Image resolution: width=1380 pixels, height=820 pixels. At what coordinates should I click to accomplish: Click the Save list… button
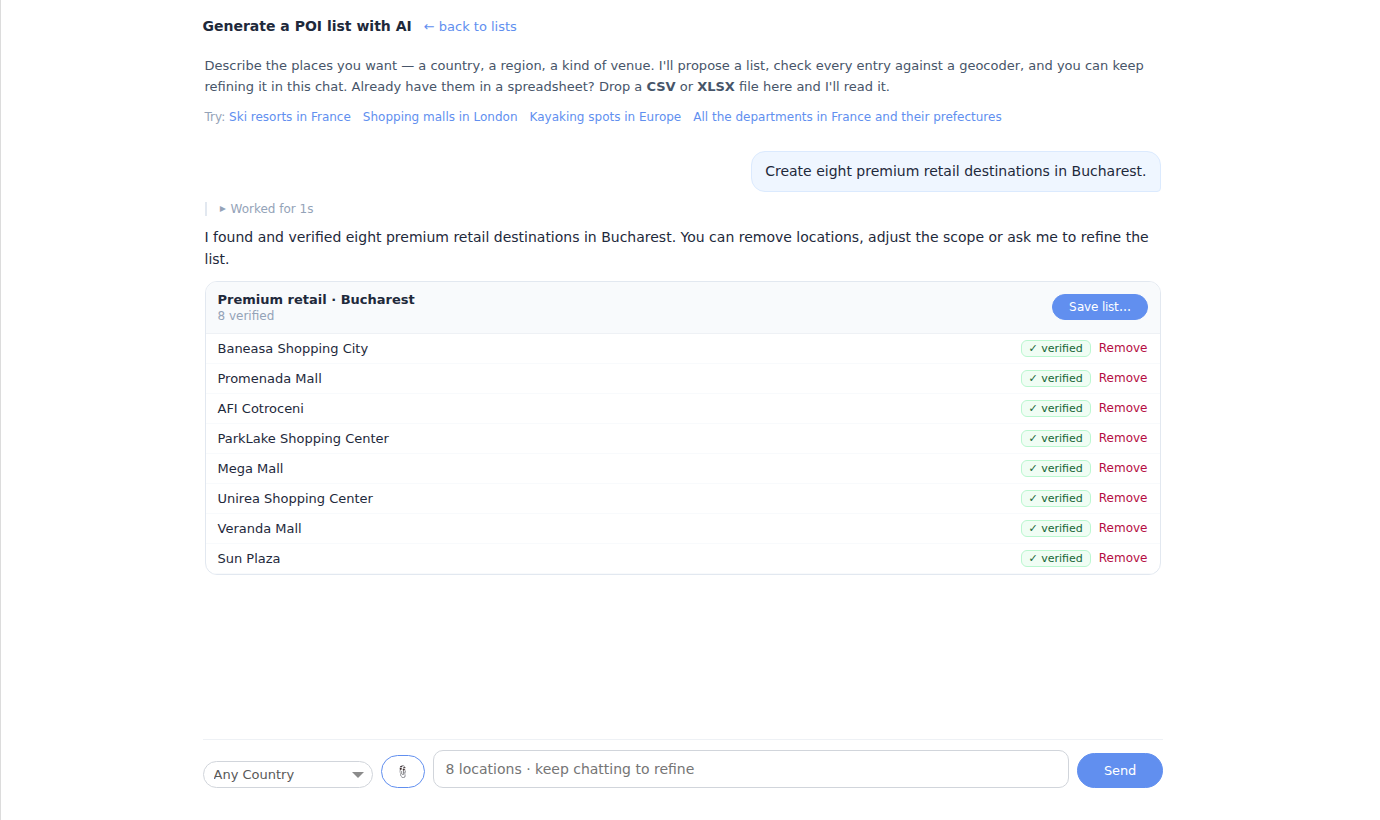(1100, 307)
